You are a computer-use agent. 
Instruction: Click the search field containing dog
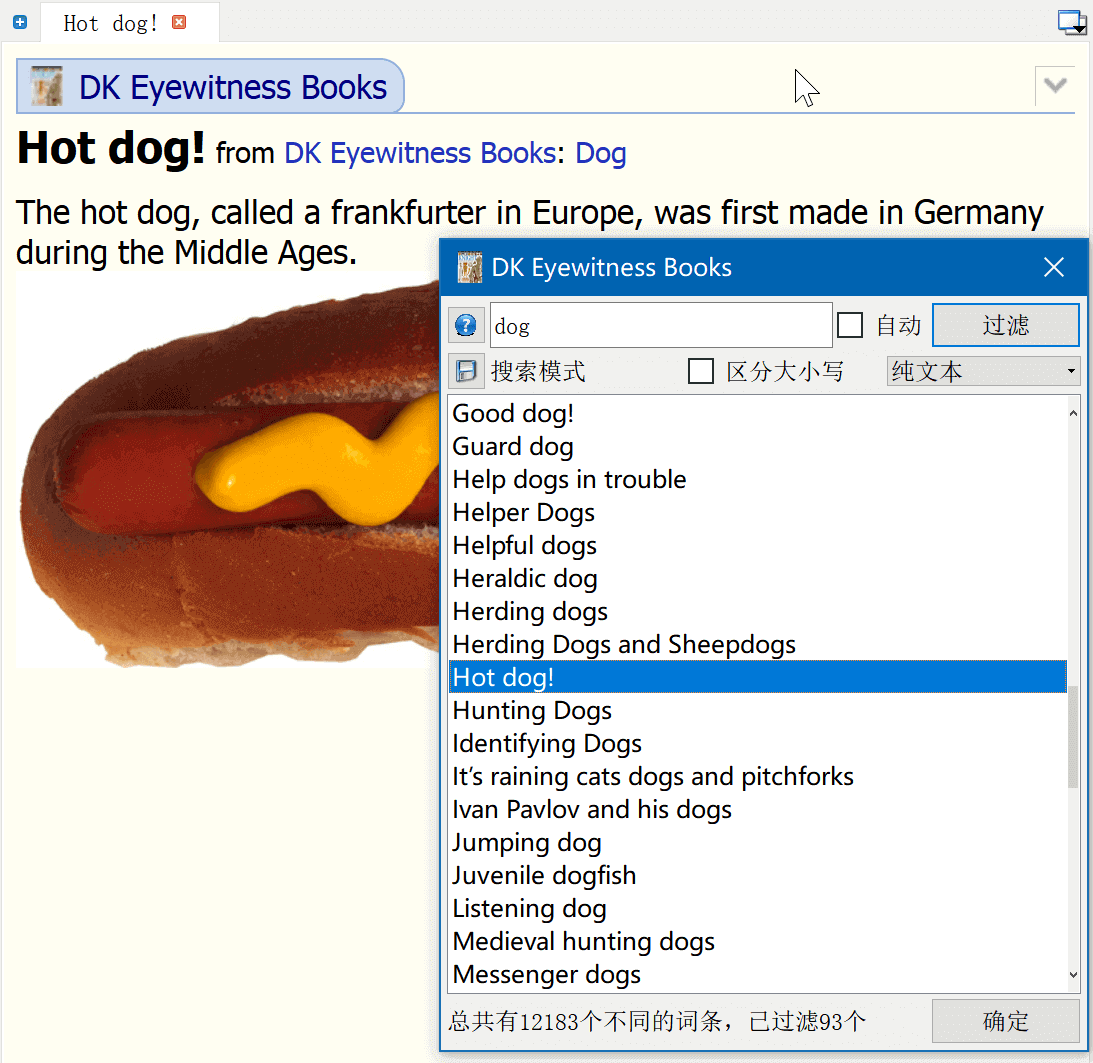[660, 325]
